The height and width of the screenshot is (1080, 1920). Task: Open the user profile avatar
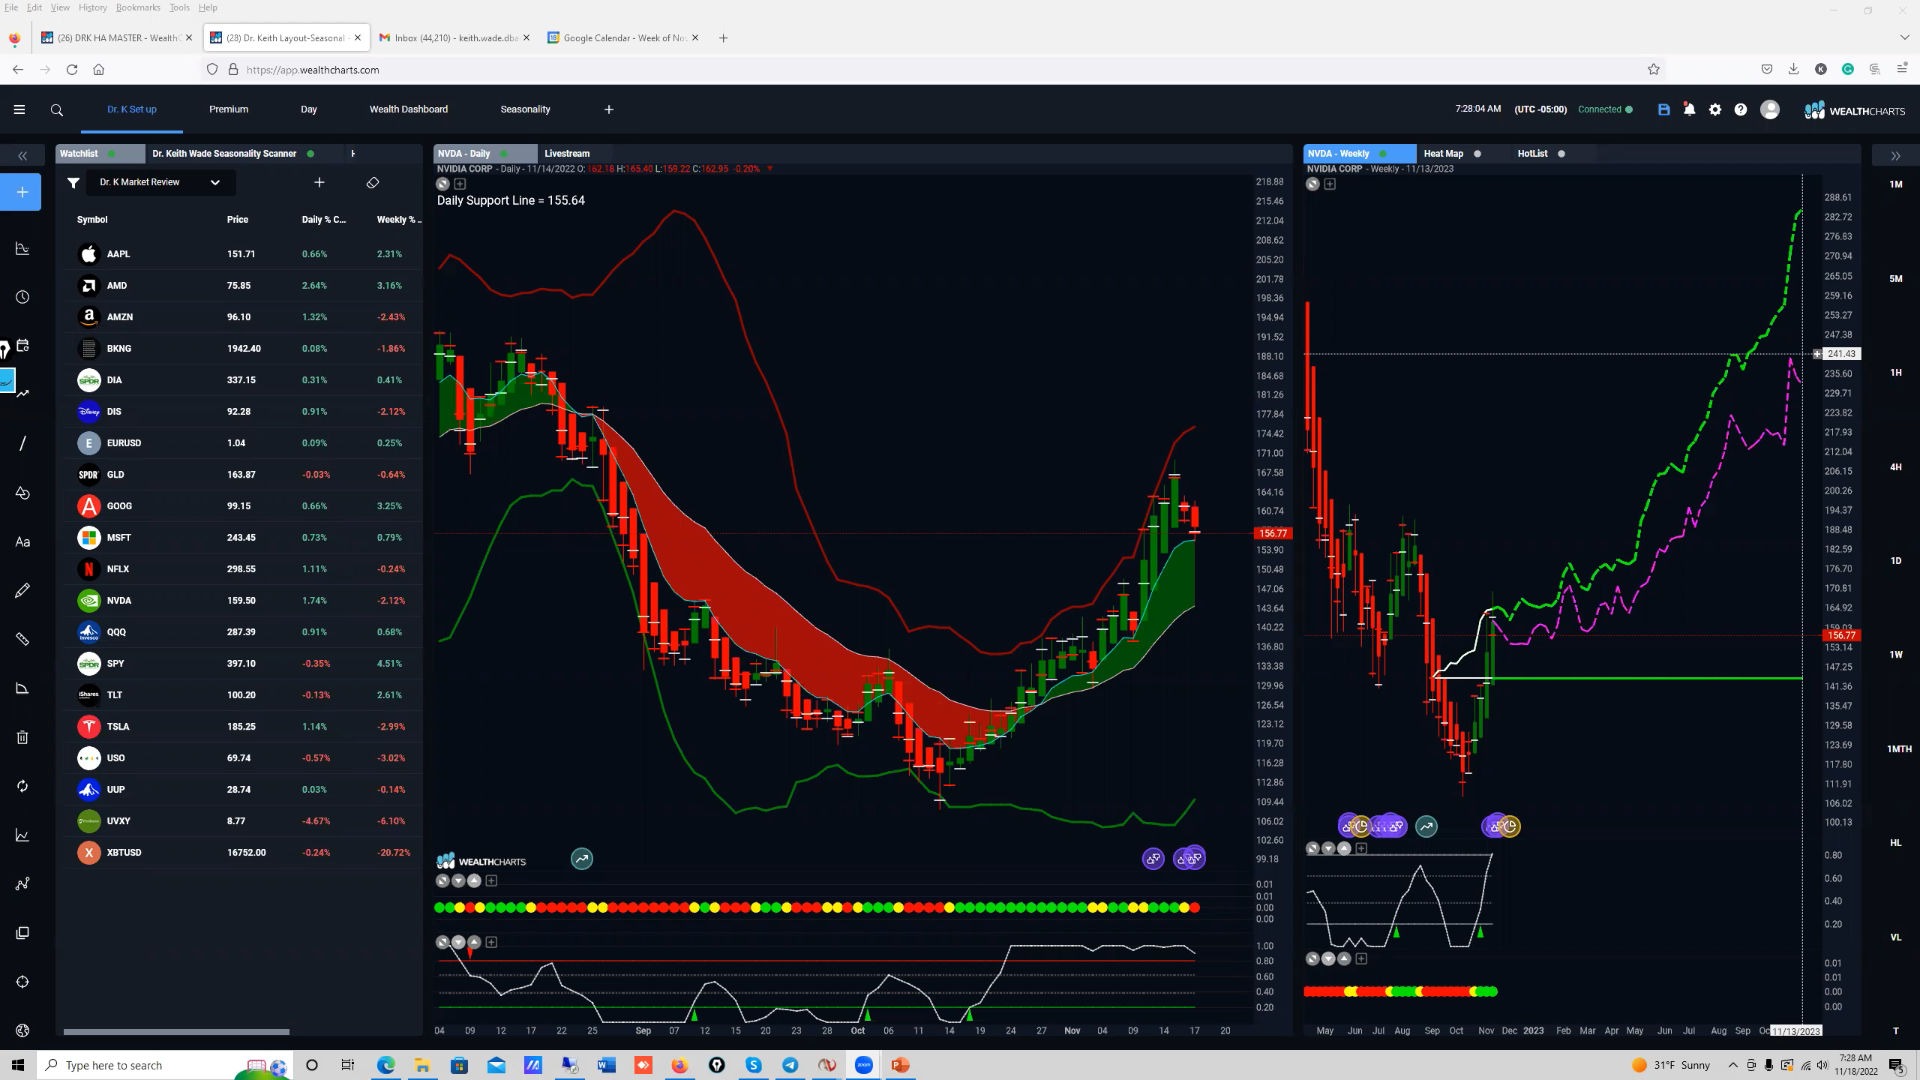[1770, 110]
